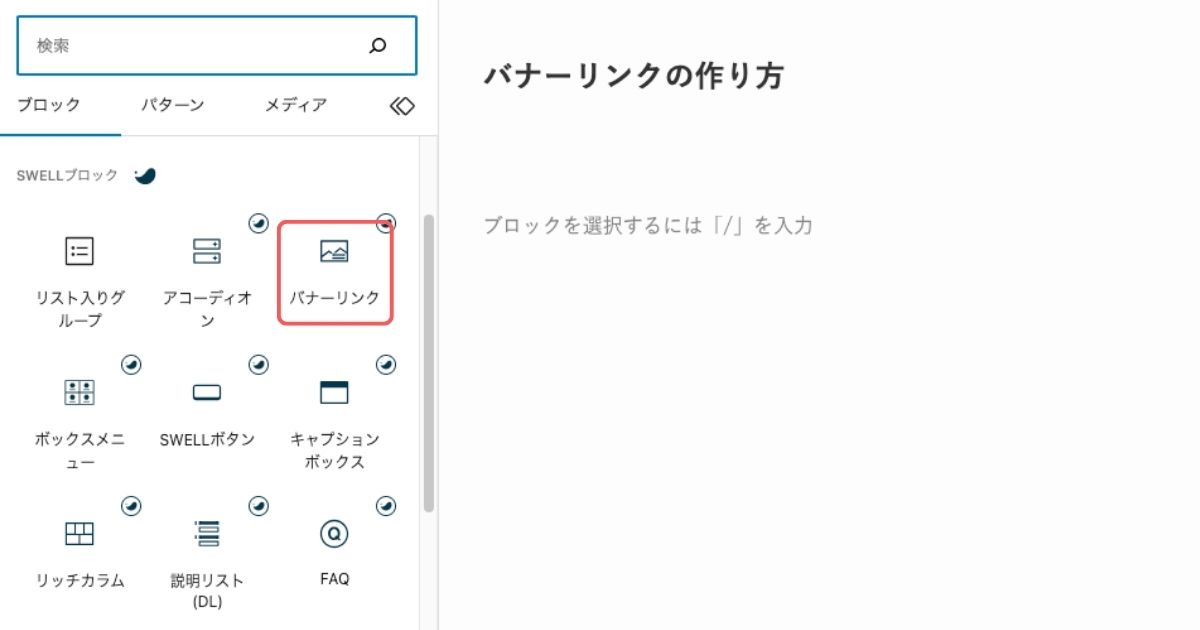Switch to the パターン tab

pyautogui.click(x=173, y=104)
